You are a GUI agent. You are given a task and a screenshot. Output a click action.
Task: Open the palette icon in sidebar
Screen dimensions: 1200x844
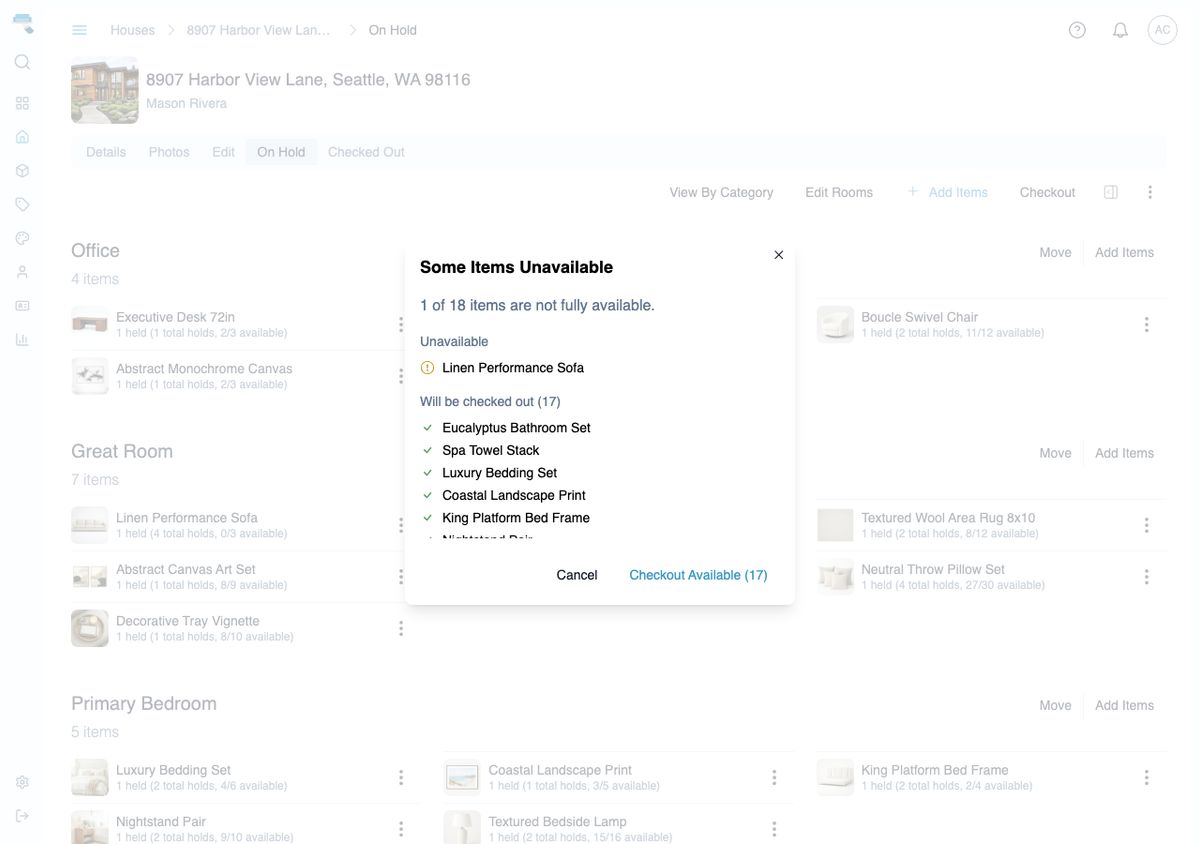22,238
